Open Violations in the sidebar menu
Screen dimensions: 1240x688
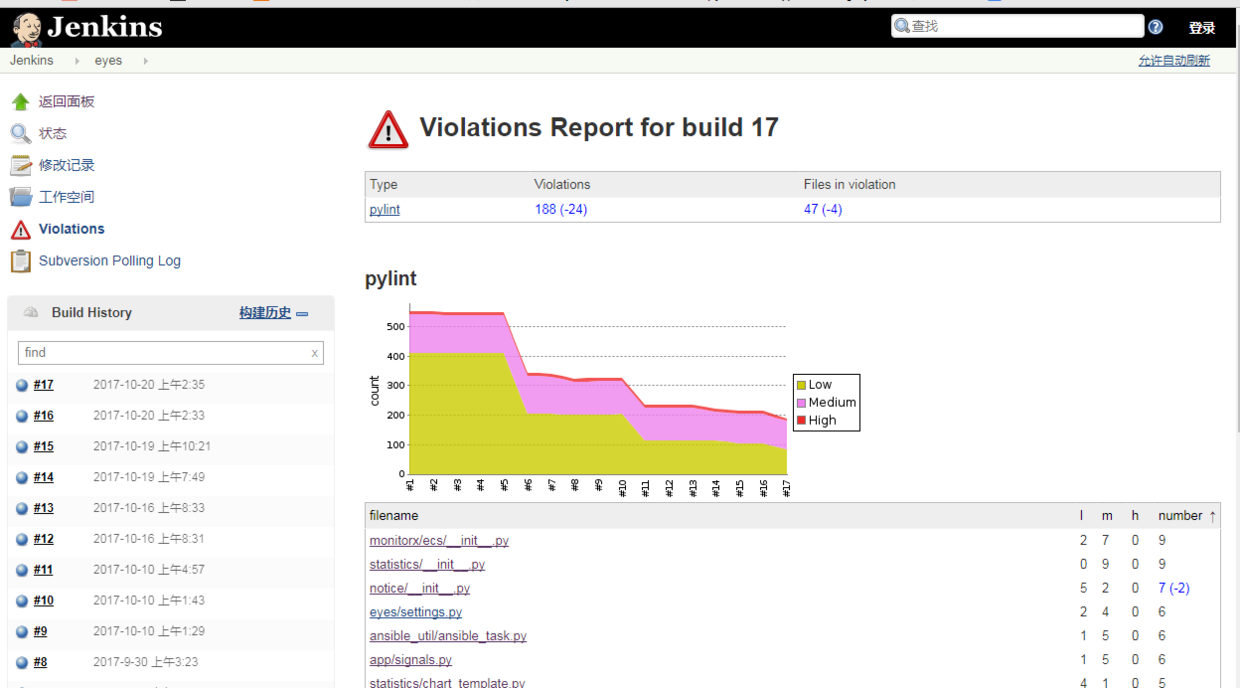click(71, 229)
